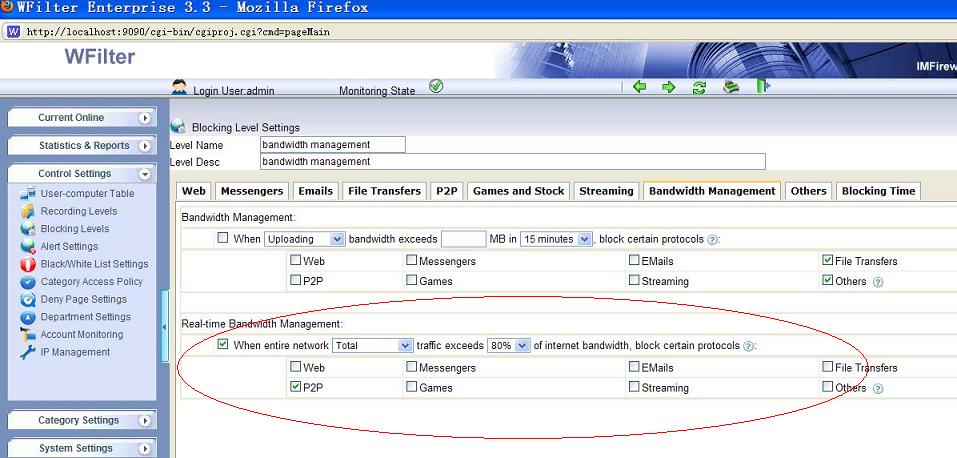
Task: Click the IP Management wrench icon
Action: [28, 352]
